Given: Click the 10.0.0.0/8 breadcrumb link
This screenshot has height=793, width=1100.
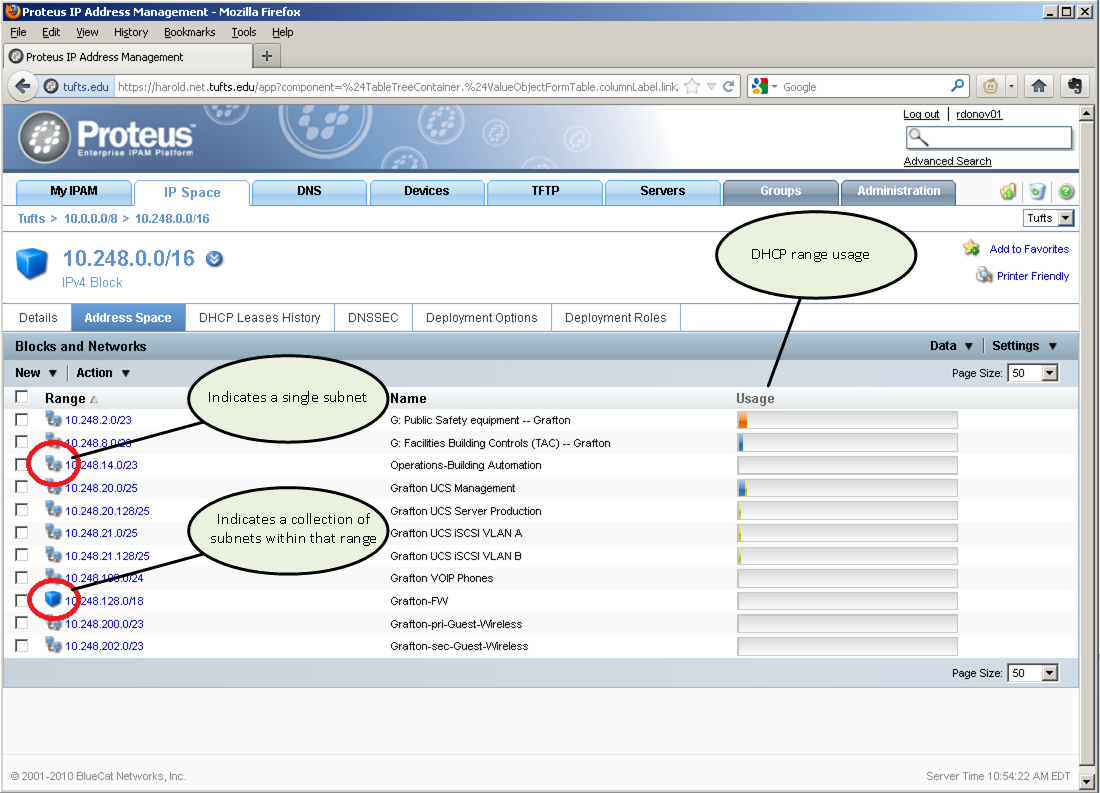Looking at the screenshot, I should coord(90,218).
